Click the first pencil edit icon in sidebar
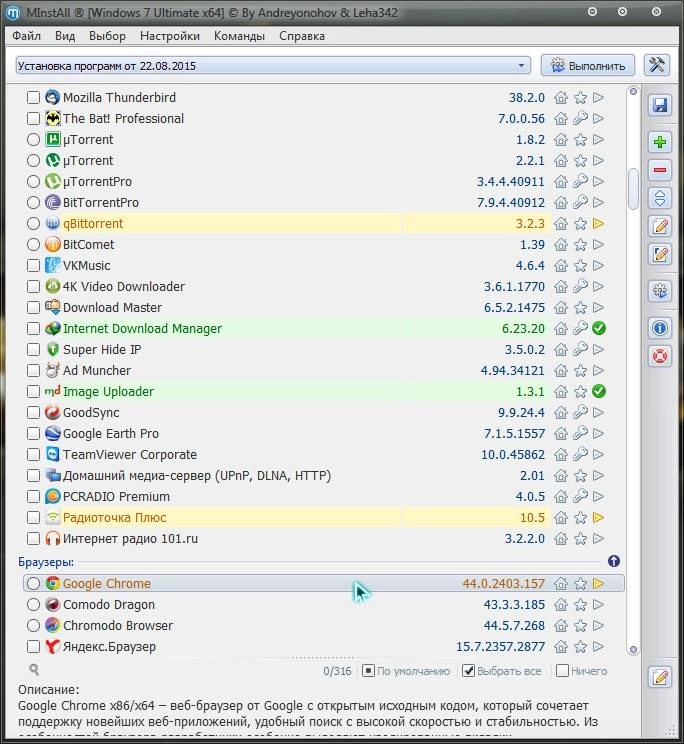The height and width of the screenshot is (744, 684). (x=660, y=226)
